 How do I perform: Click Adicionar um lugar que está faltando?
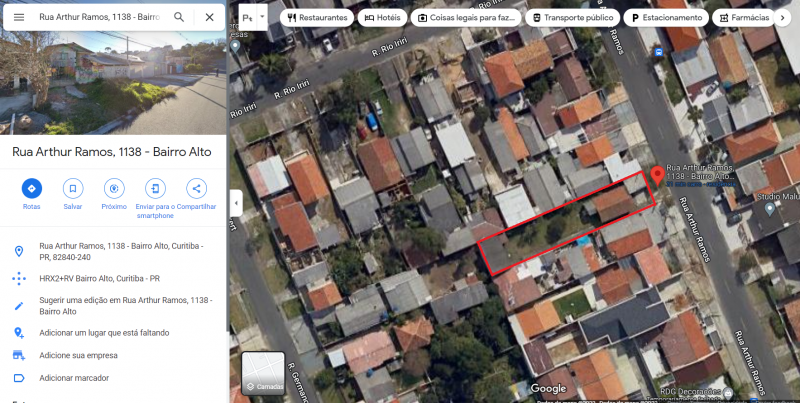104,333
